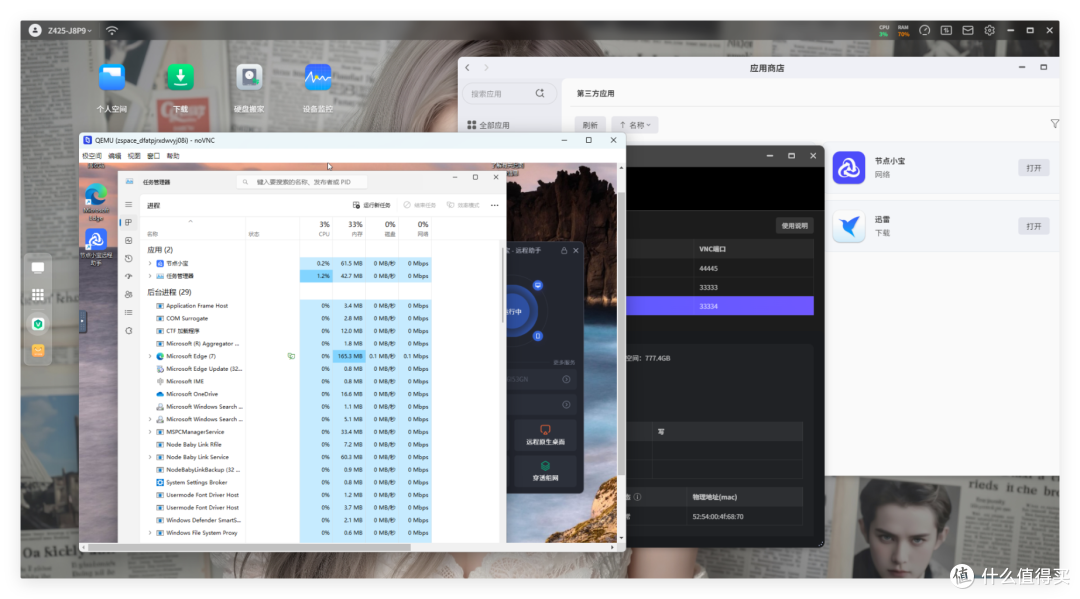Click noVNC vertical scrollbar
This screenshot has width=1080, height=599.
pyautogui.click(x=621, y=333)
